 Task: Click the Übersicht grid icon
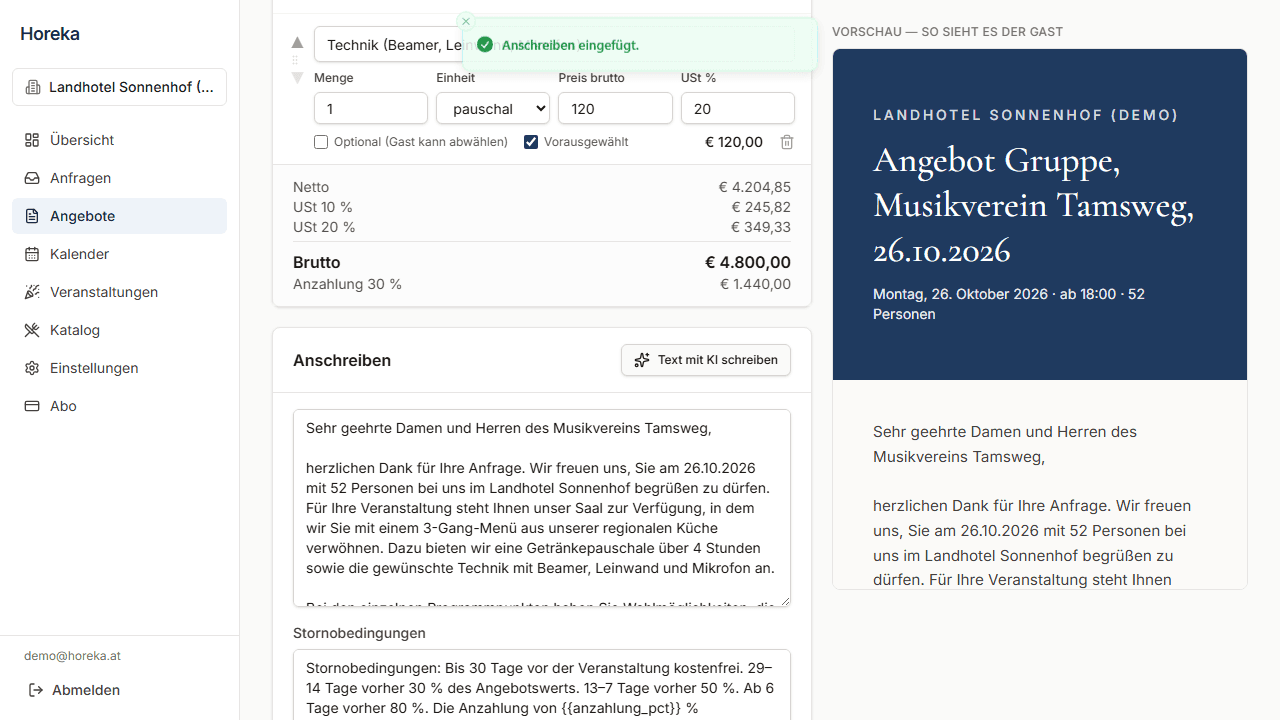click(32, 140)
